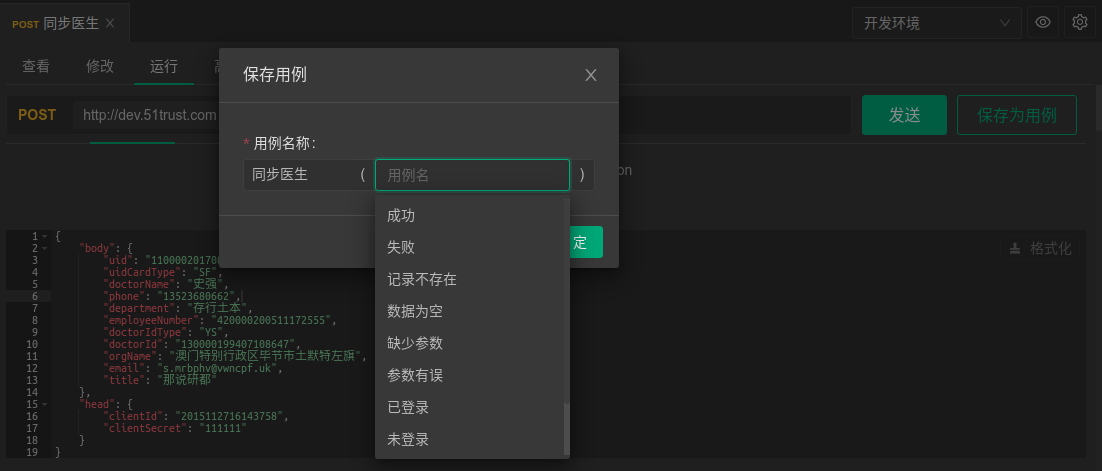The image size is (1102, 471).
Task: Select 数据为空 from the dropdown list
Action: coord(415,311)
